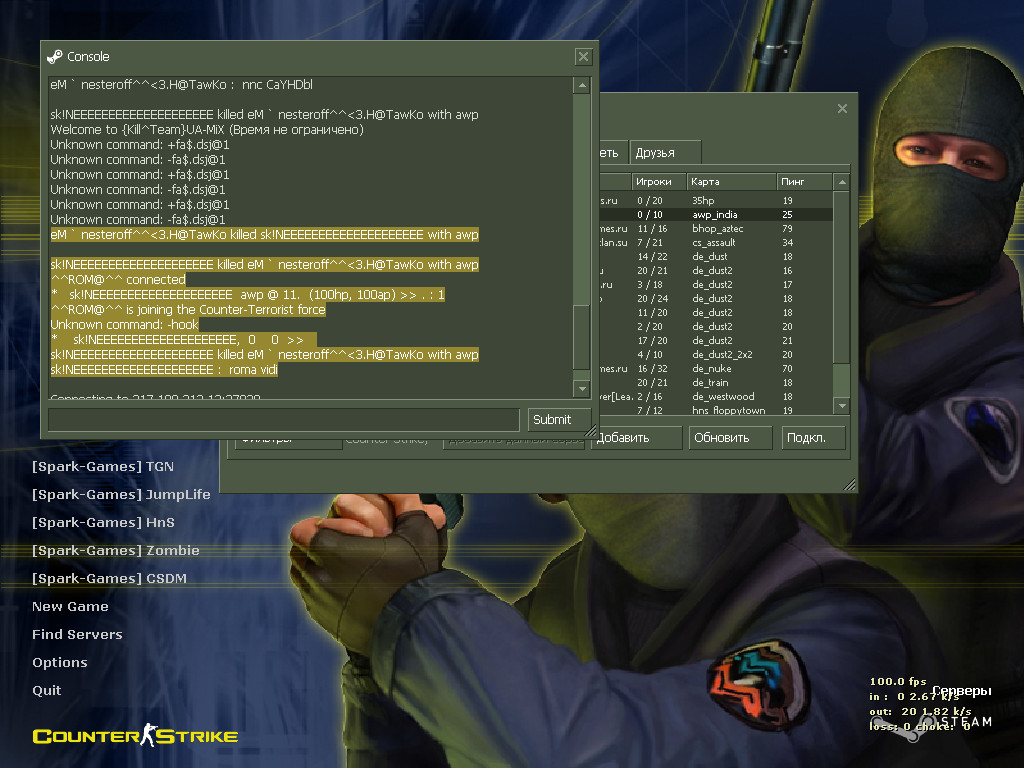1024x768 pixels.
Task: Click the server list scroll up arrow
Action: click(x=842, y=182)
